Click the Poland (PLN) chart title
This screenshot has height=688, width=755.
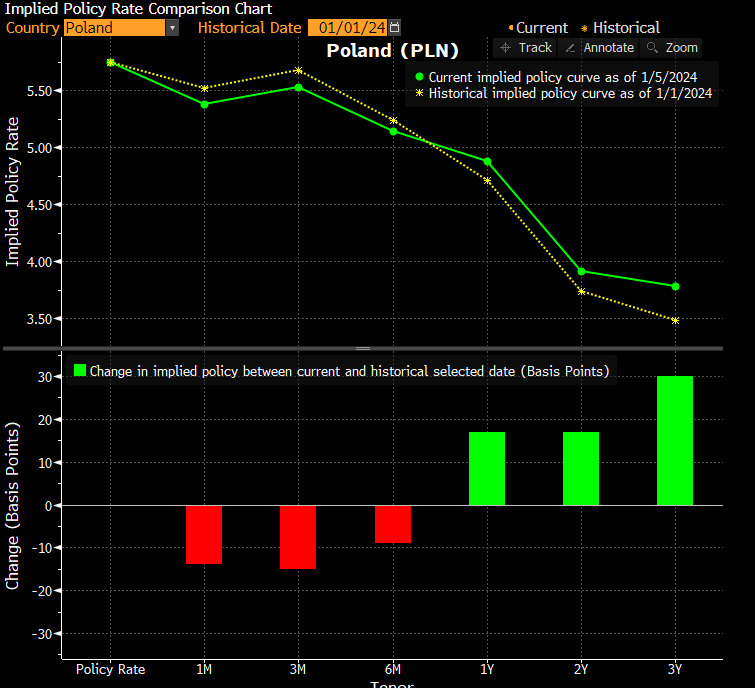(x=392, y=51)
